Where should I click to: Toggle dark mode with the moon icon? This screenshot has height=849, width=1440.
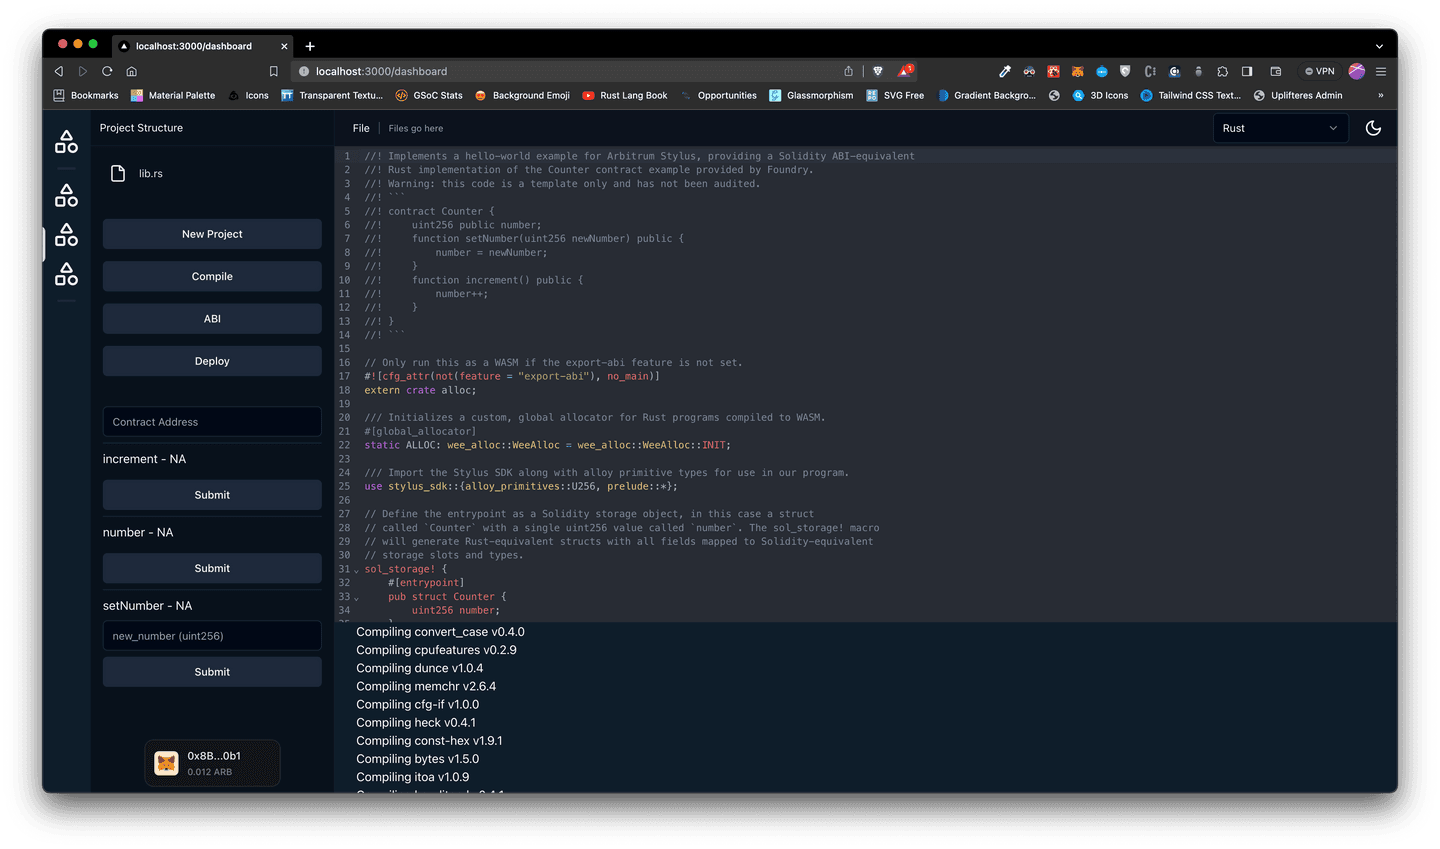pyautogui.click(x=1373, y=128)
